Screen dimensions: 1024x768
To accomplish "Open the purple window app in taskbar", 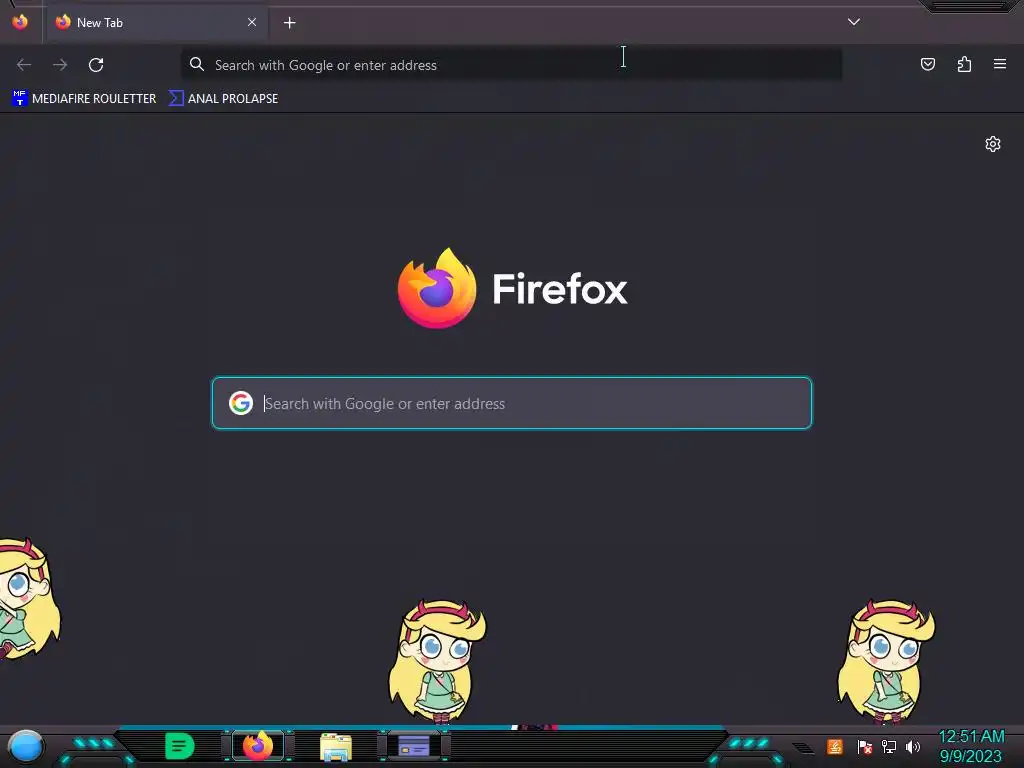I will point(414,746).
